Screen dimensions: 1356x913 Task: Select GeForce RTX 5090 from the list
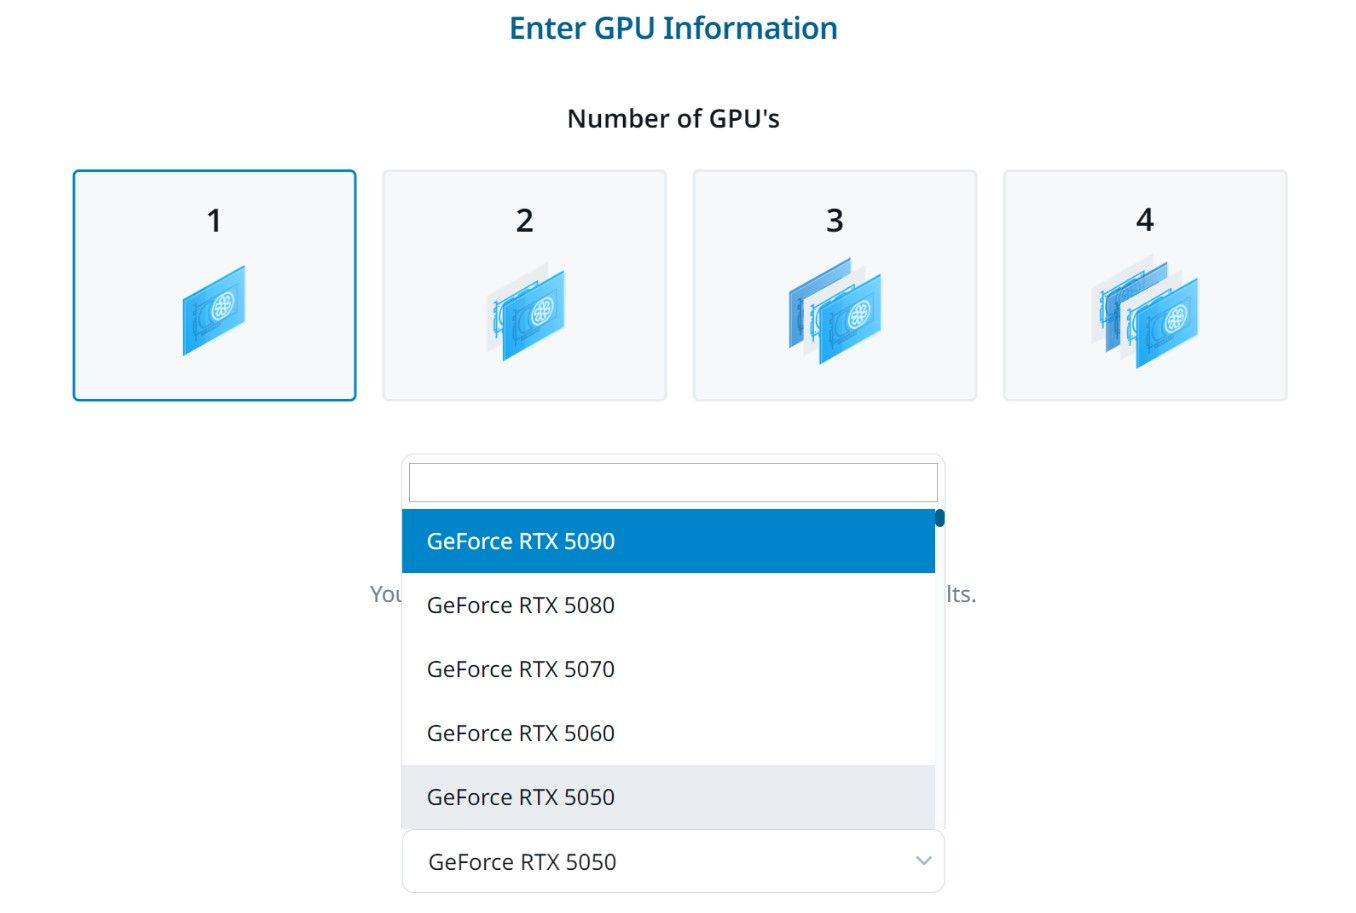[x=668, y=541]
